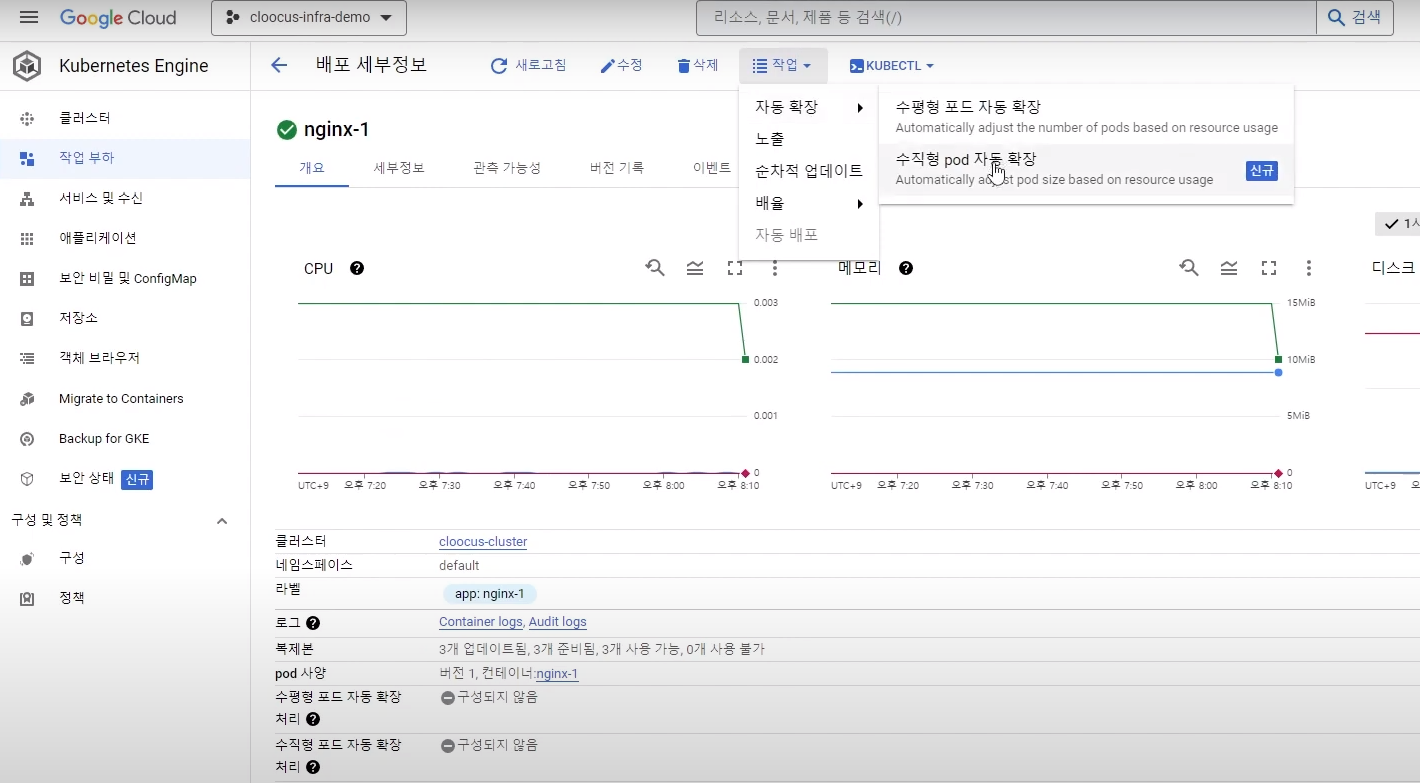View the CPU chart in fullscreen
The image size is (1420, 783).
(735, 268)
